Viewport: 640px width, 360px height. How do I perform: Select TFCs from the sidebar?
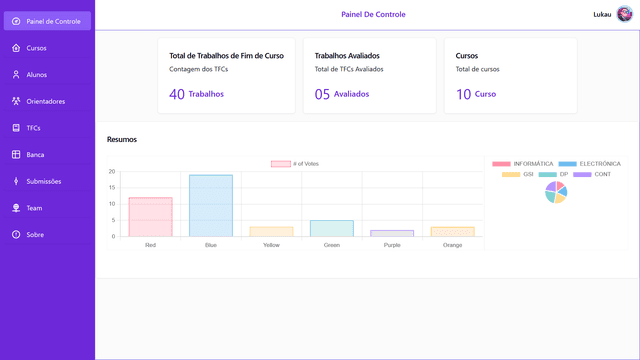coord(47,128)
